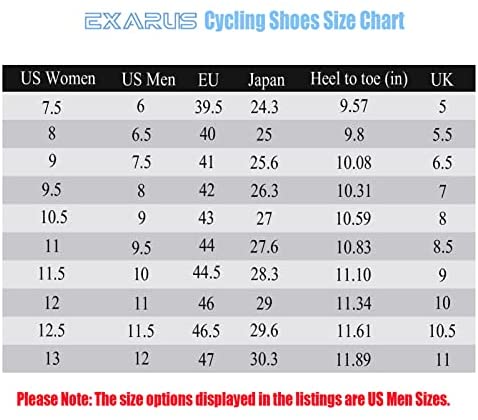Click Japan size 27.6 cell

pyautogui.click(x=264, y=247)
